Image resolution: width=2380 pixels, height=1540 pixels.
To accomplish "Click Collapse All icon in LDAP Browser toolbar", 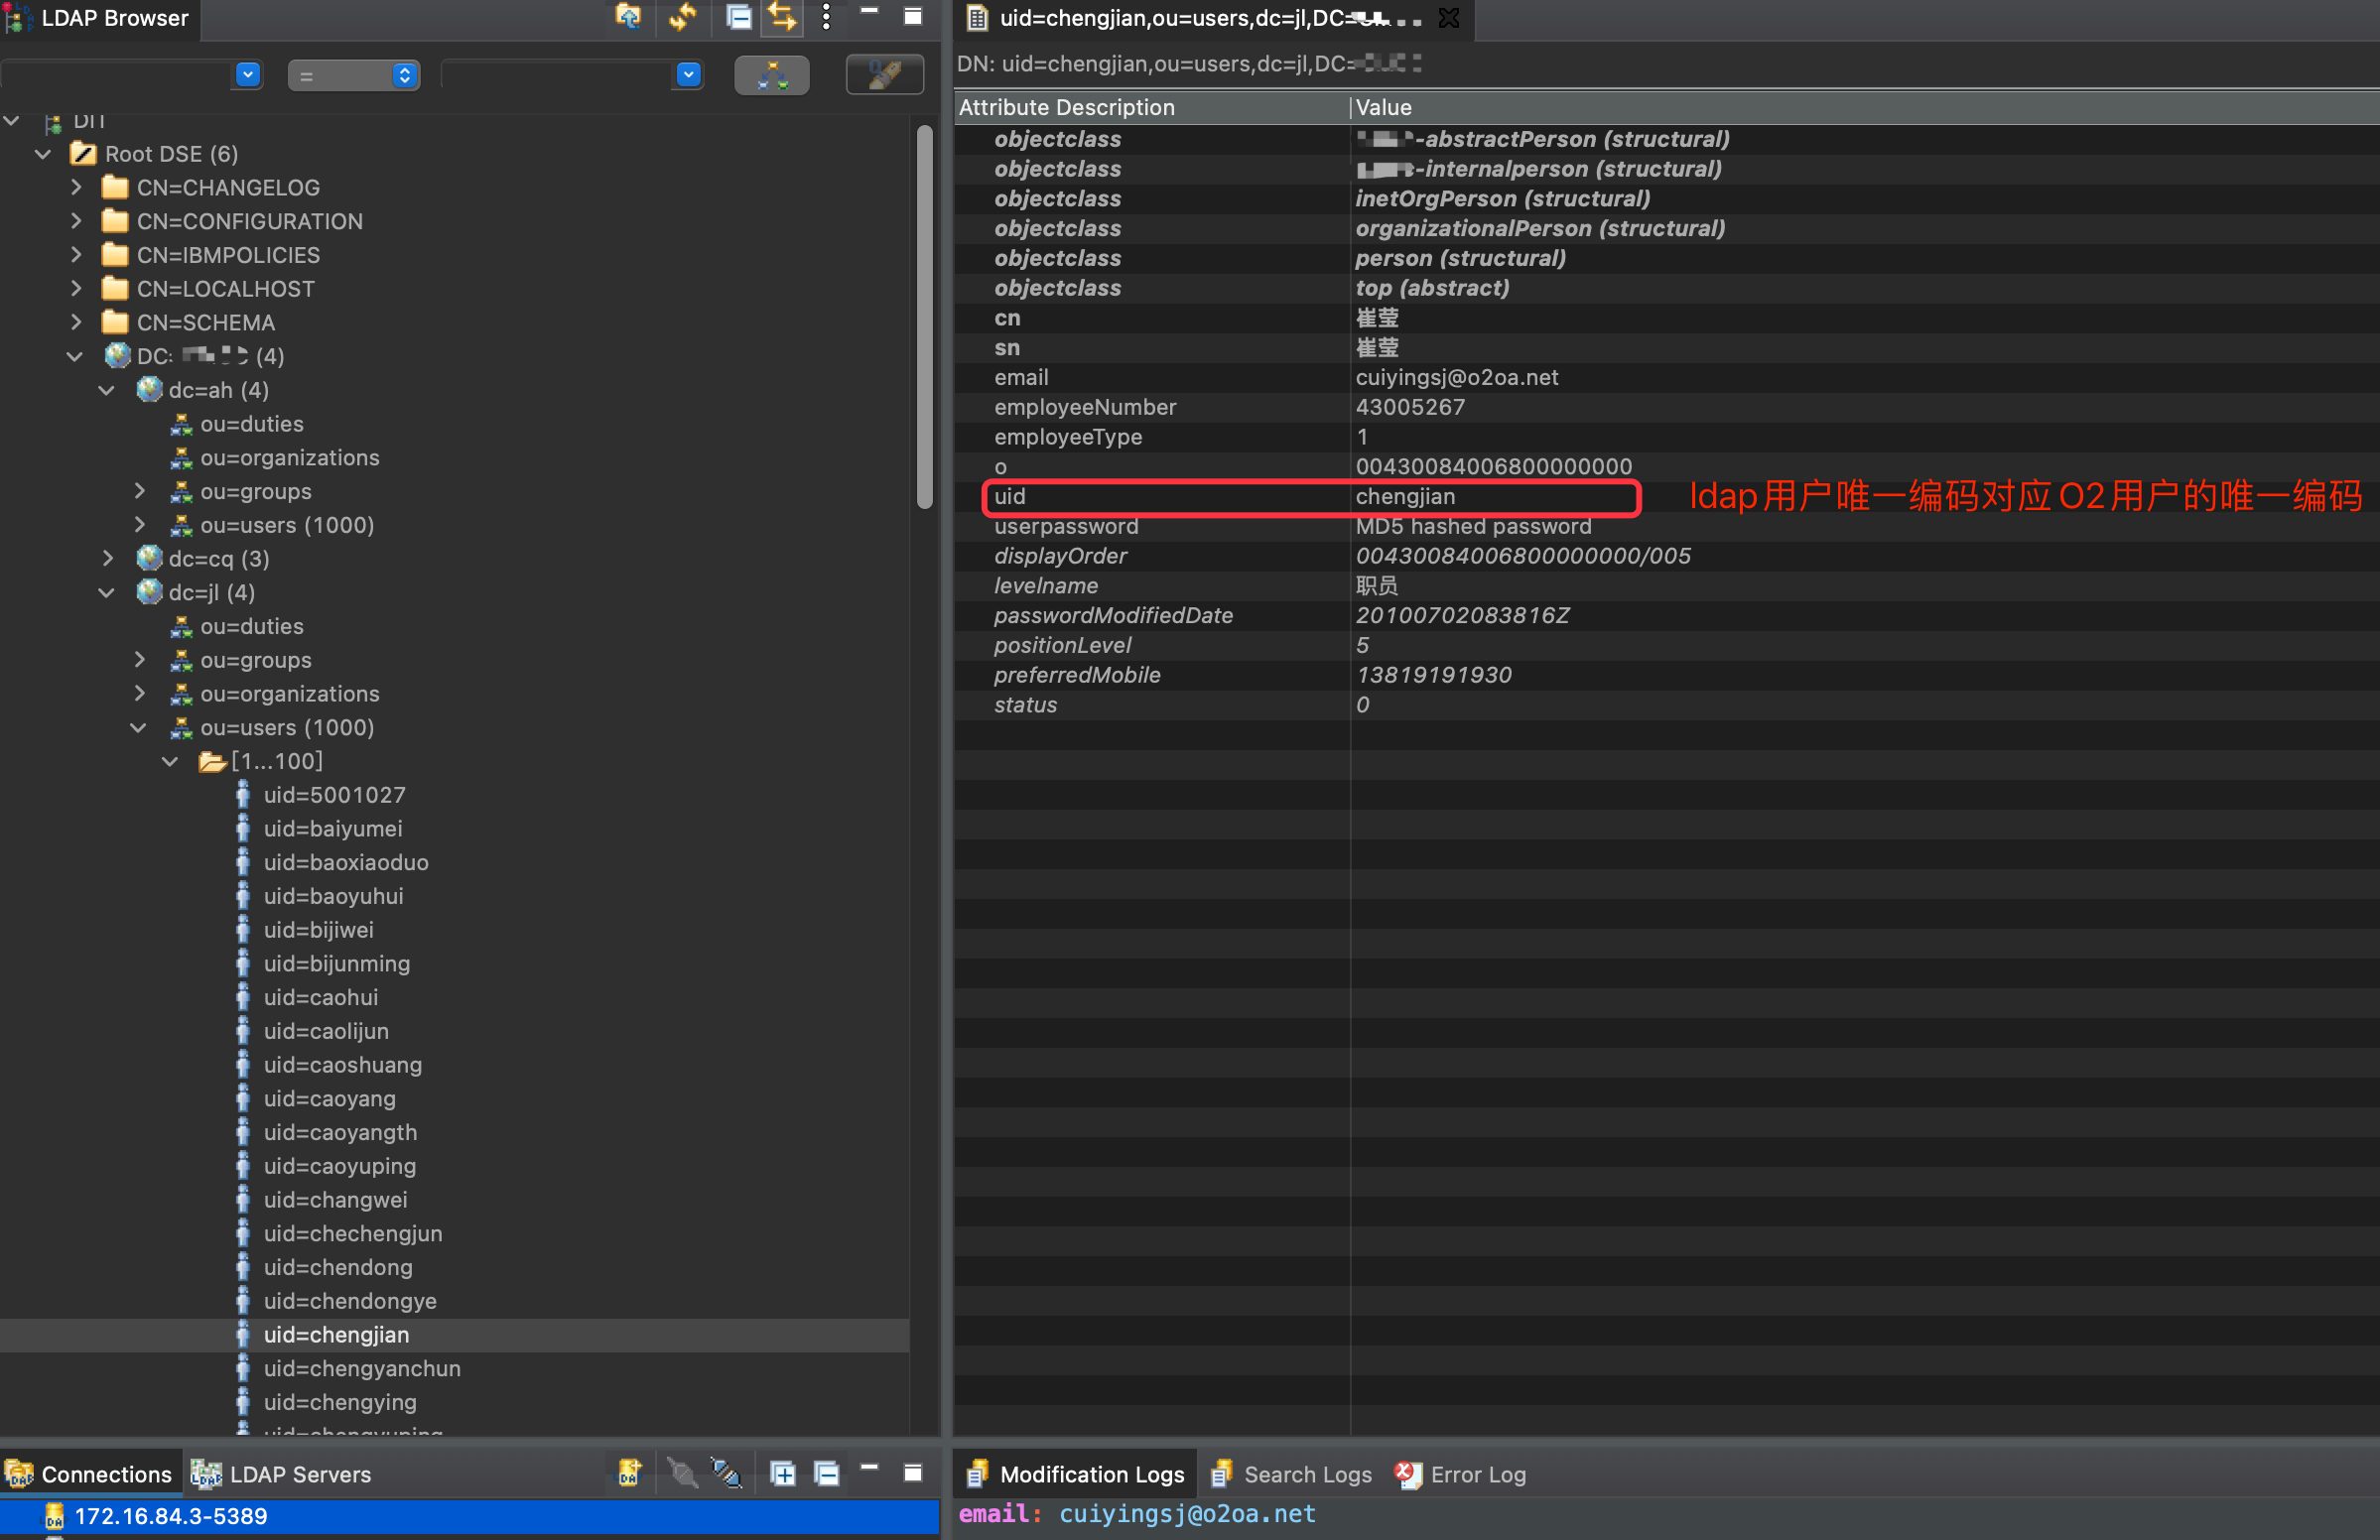I will (x=739, y=17).
